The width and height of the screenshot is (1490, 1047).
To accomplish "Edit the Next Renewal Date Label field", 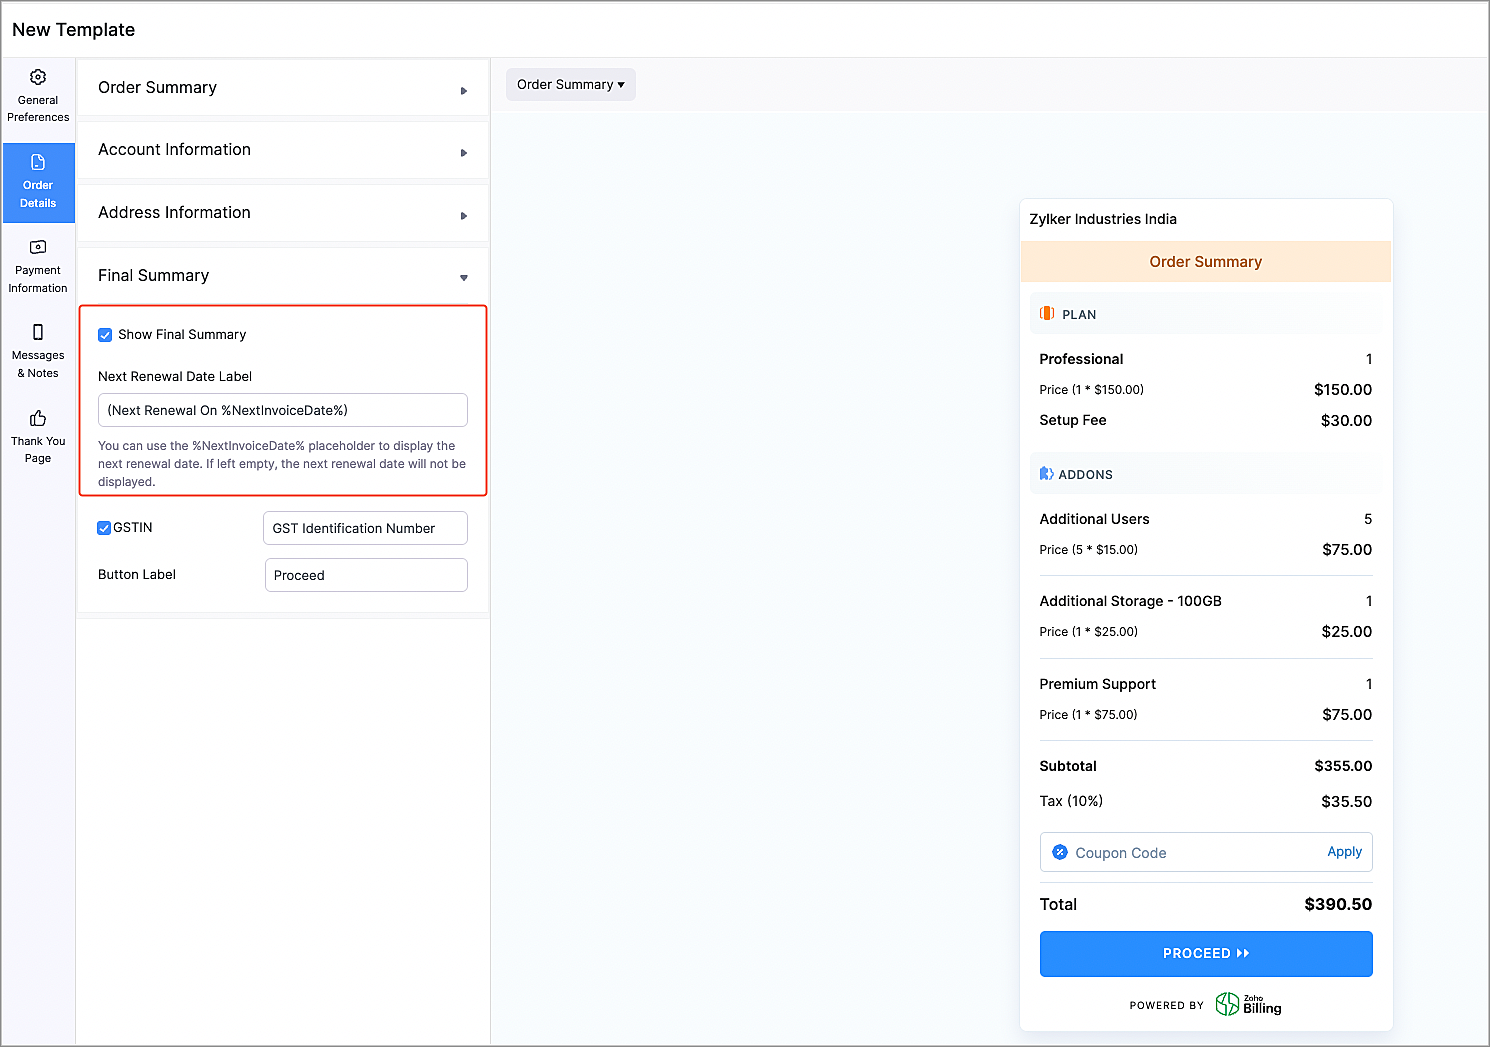I will pos(283,410).
